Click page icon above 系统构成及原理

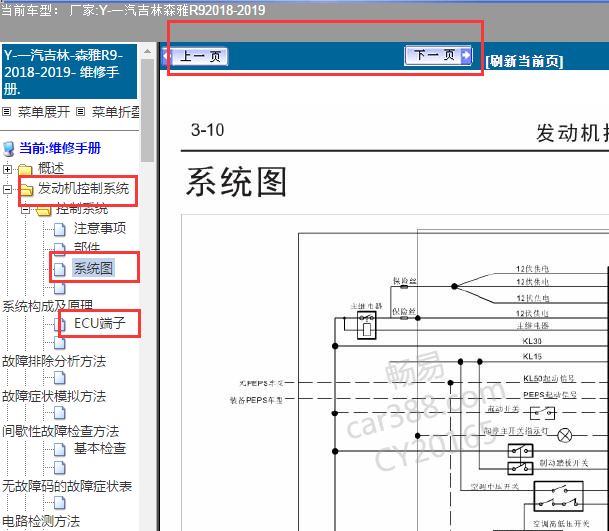59,288
